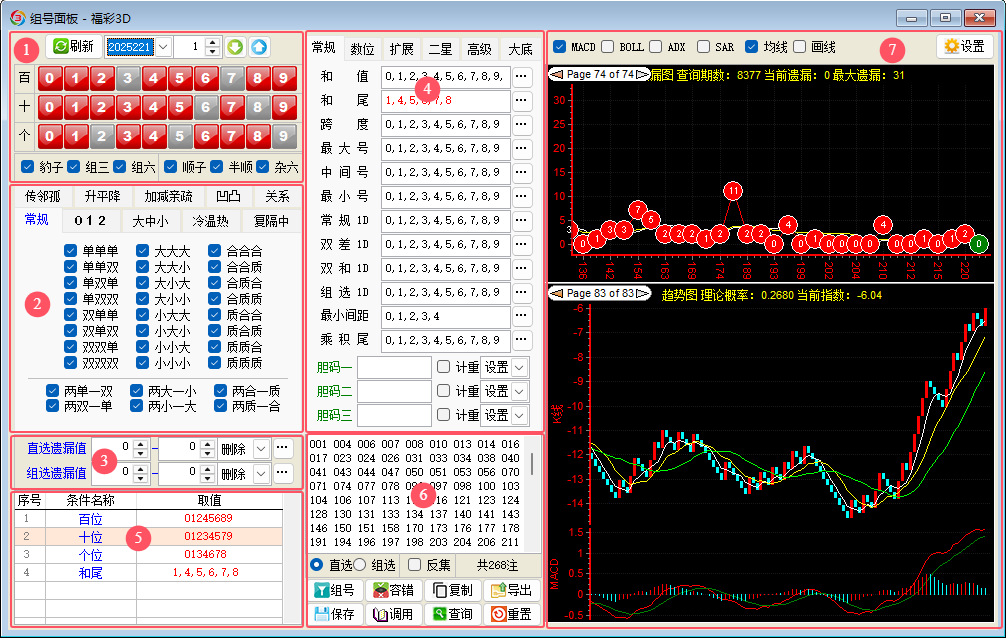The image size is (1006, 638).
Task: Reset conditions with the 重置 button
Action: [511, 614]
